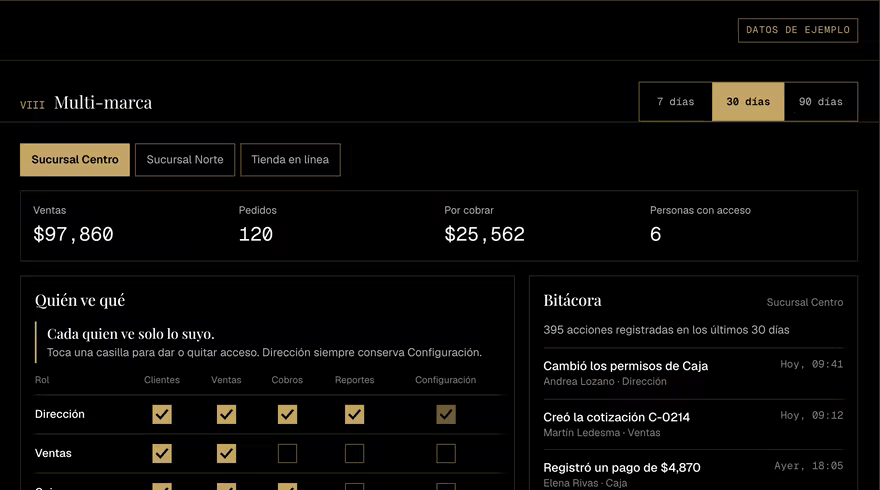Click the Personas con acceso value 6

[x=656, y=234]
